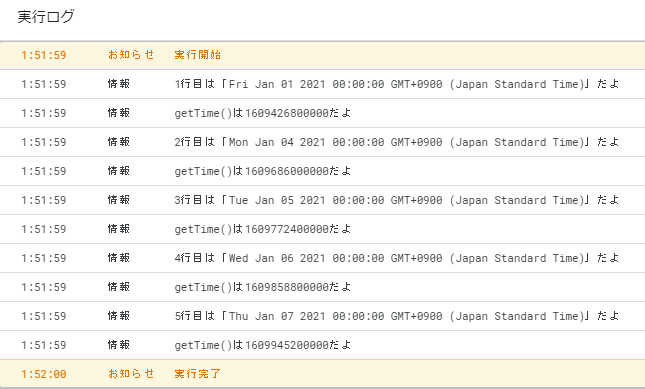This screenshot has height=389, width=645.
Task: Click 1:51:59 timestamp in 4行目 row
Action: [44, 258]
